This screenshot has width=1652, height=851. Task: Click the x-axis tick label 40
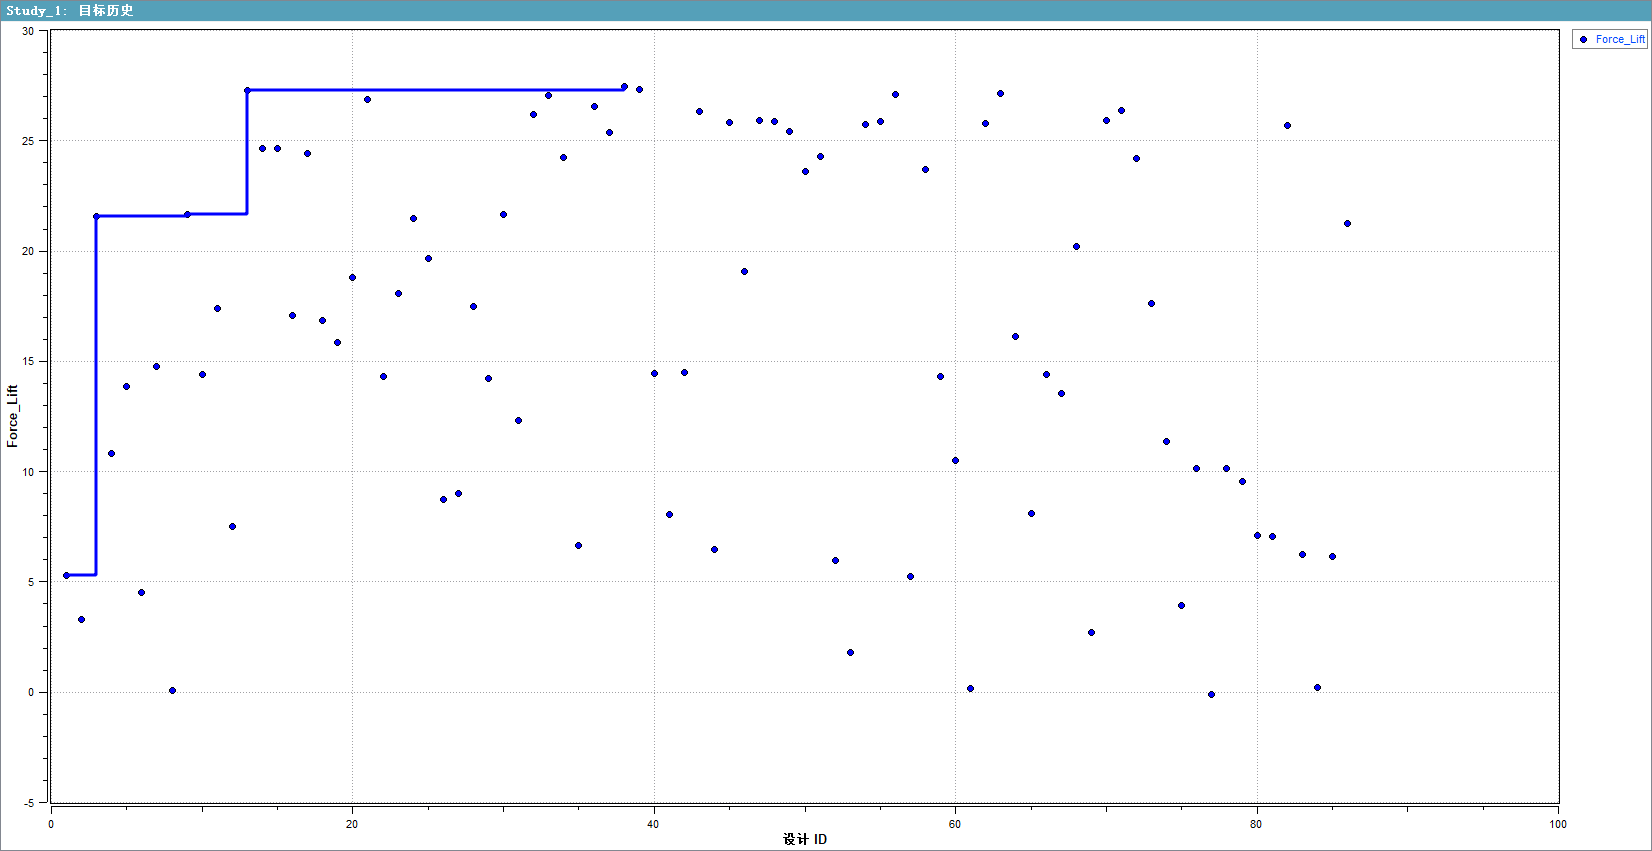pyautogui.click(x=654, y=824)
